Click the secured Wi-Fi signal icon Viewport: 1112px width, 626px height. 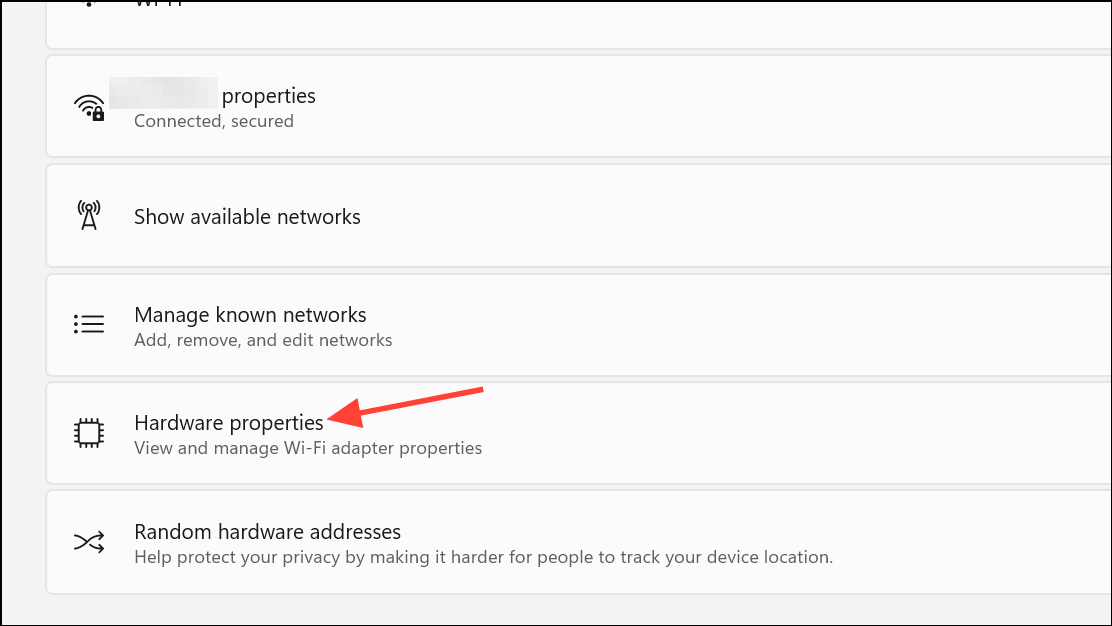pos(89,107)
